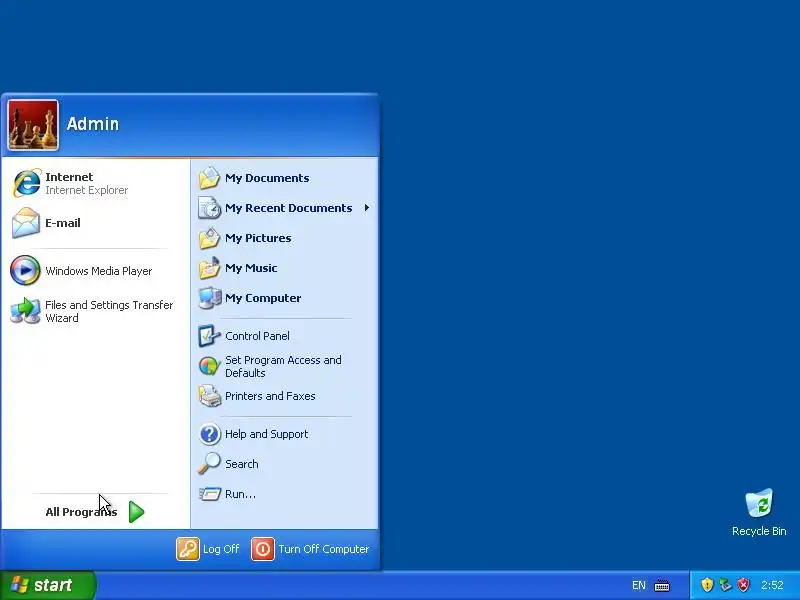This screenshot has width=800, height=600.
Task: Expand the All Programs green arrow
Action: [x=136, y=512]
